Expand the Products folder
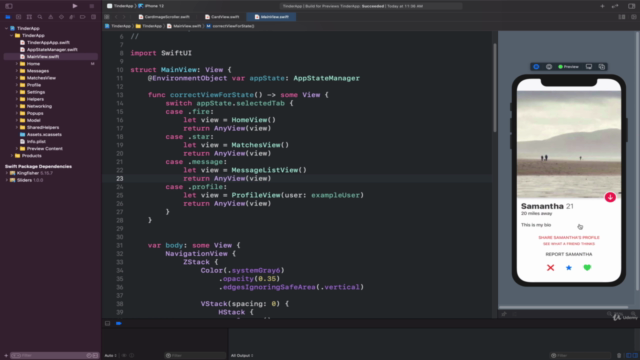 (x=11, y=156)
